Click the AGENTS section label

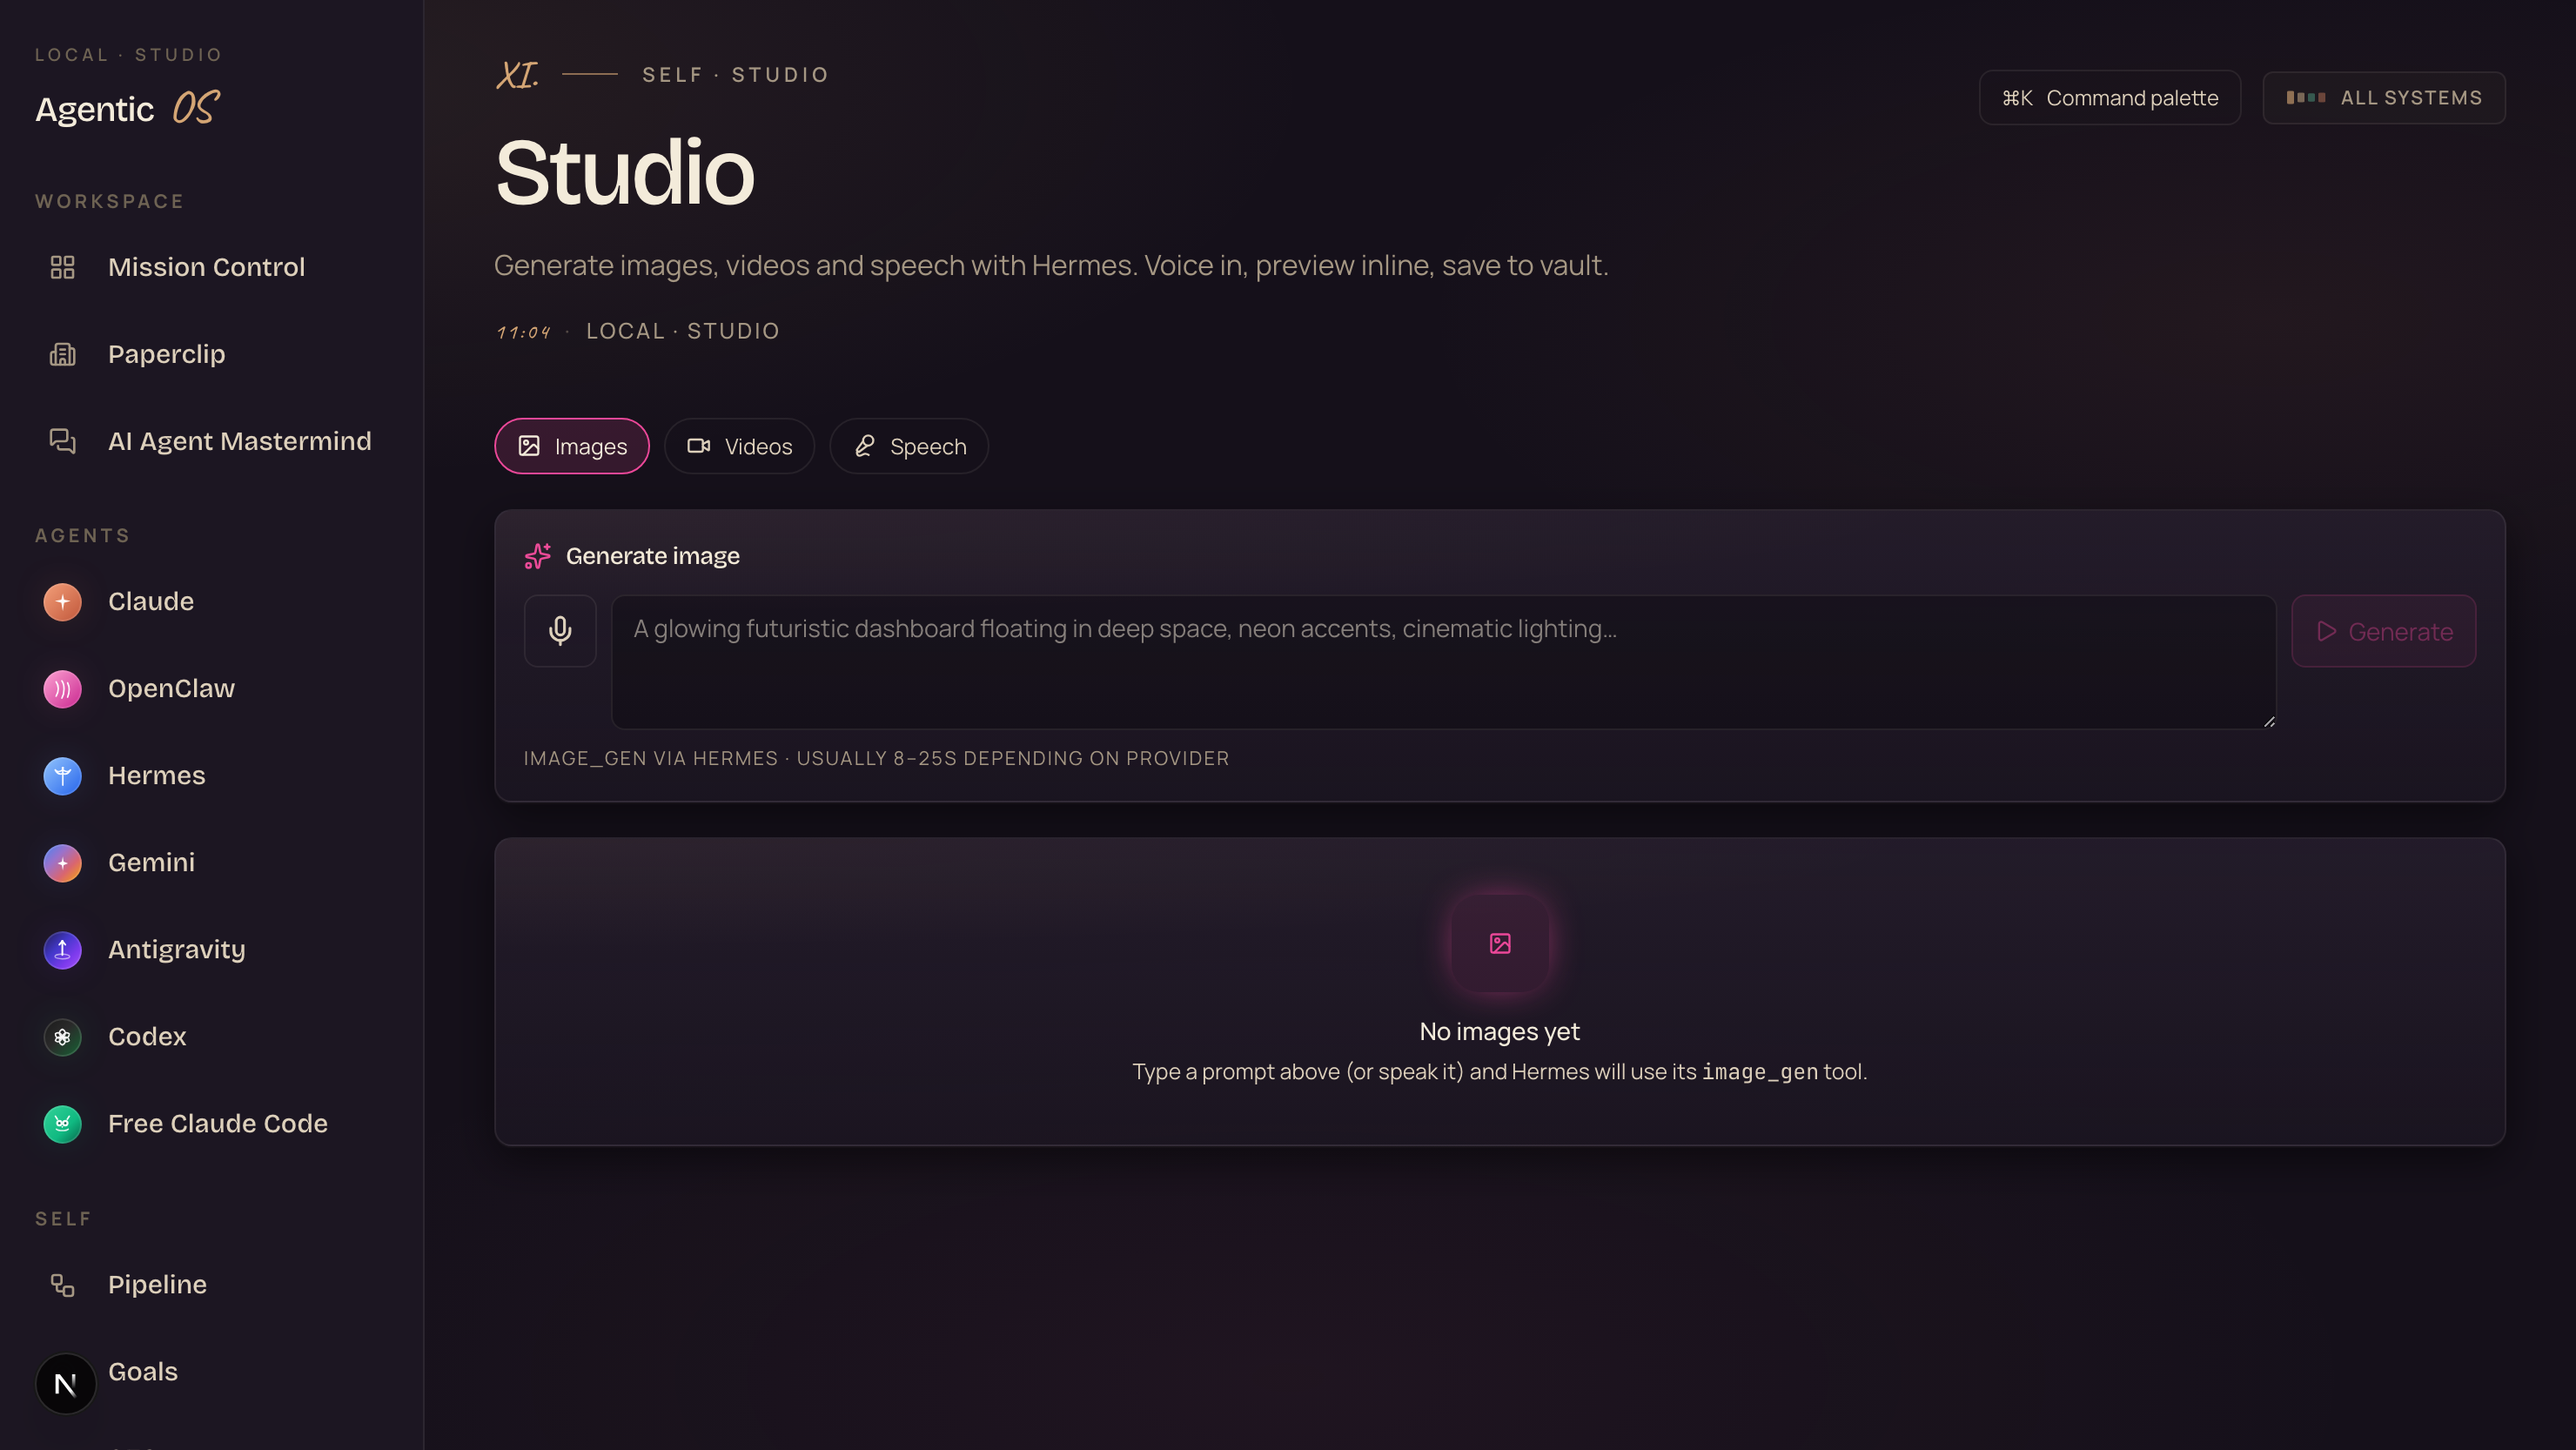pyautogui.click(x=83, y=535)
